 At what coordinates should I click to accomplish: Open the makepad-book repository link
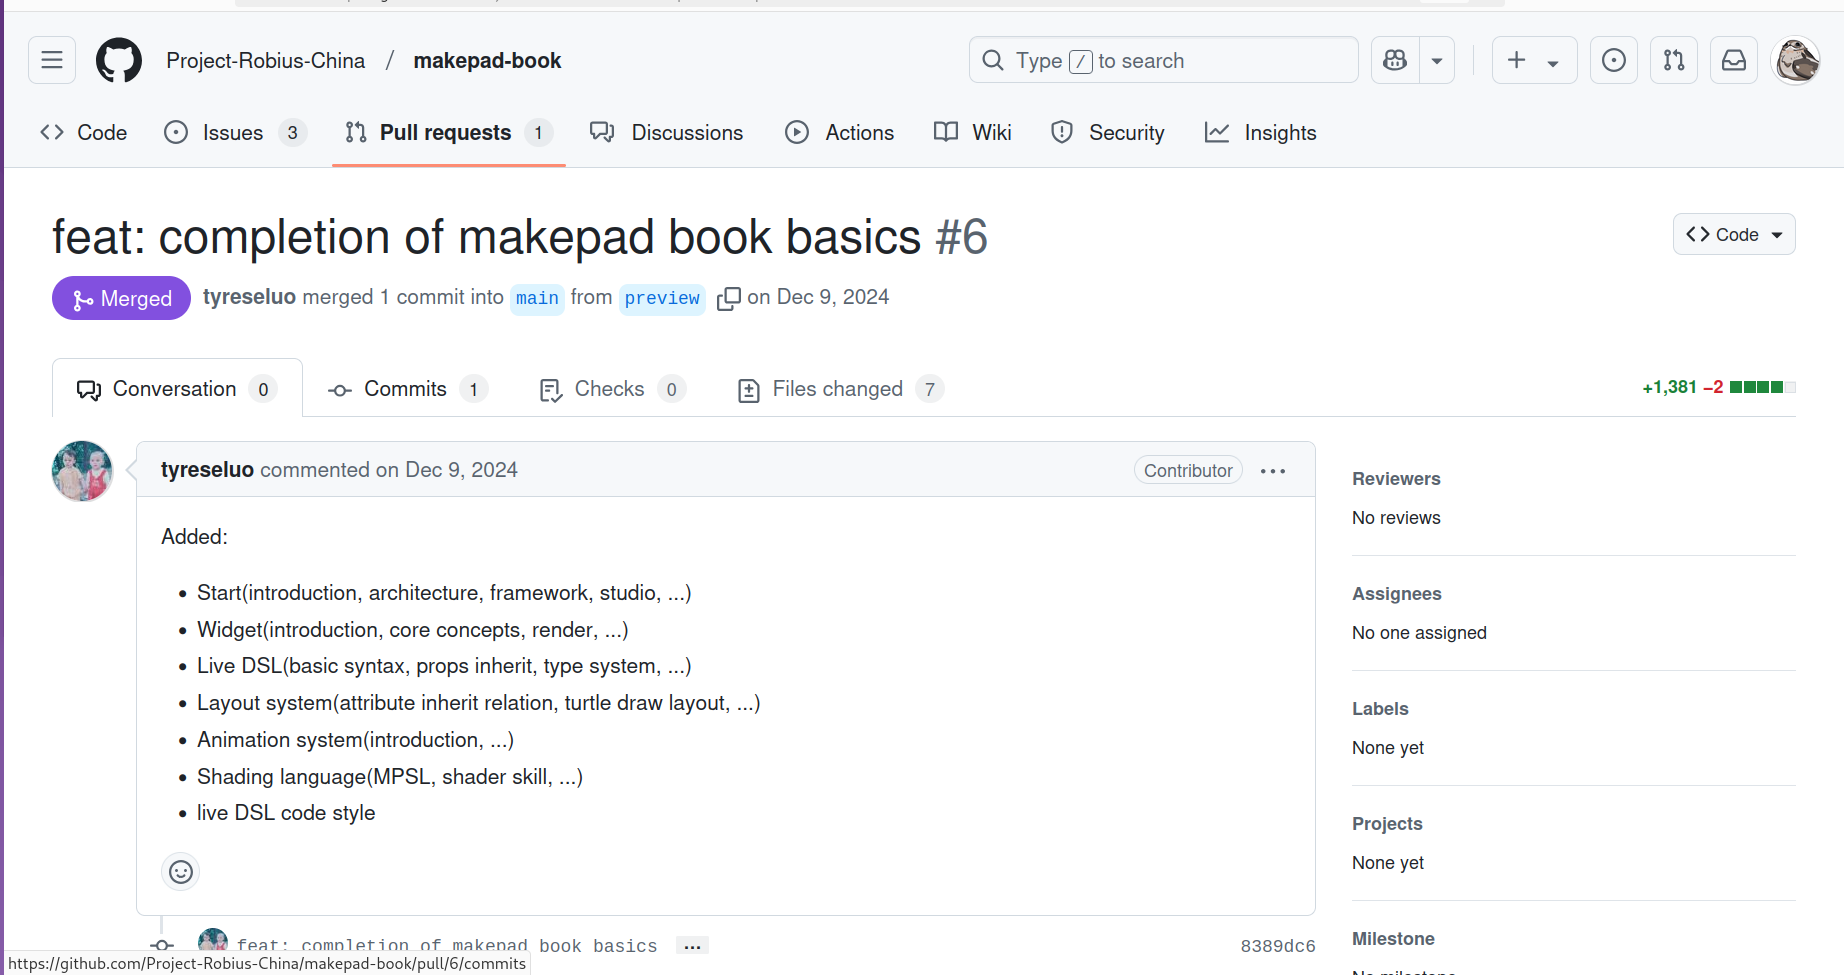tap(487, 61)
